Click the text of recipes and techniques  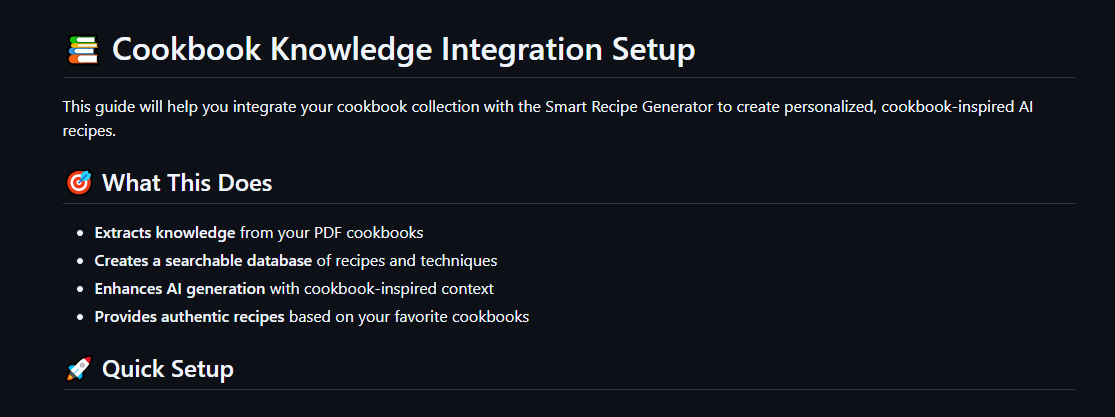coord(407,261)
